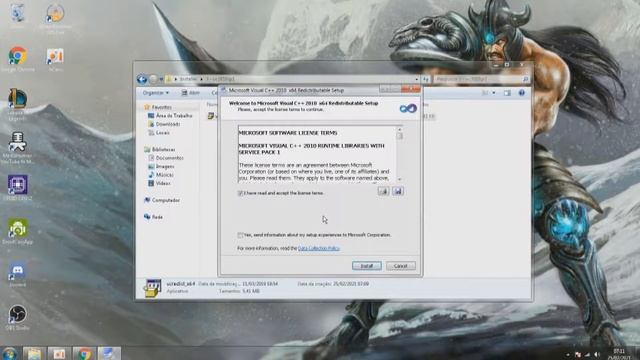The height and width of the screenshot is (360, 640).
Task: Click Explorer's Forward navigation button
Action: [153, 79]
